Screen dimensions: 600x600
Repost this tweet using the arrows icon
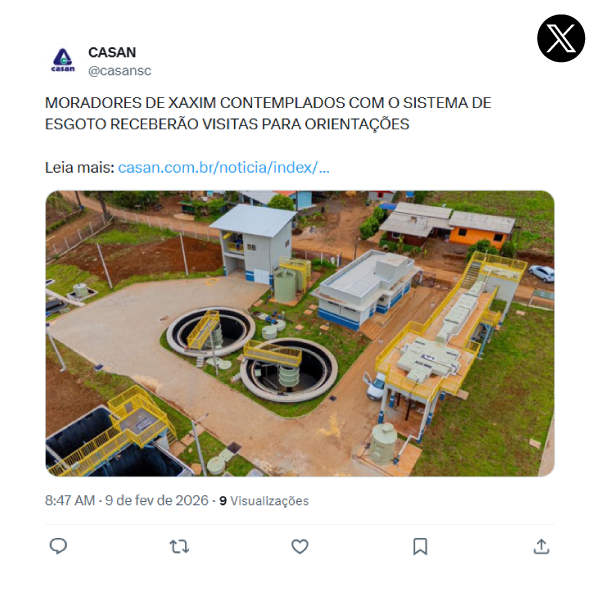[179, 546]
